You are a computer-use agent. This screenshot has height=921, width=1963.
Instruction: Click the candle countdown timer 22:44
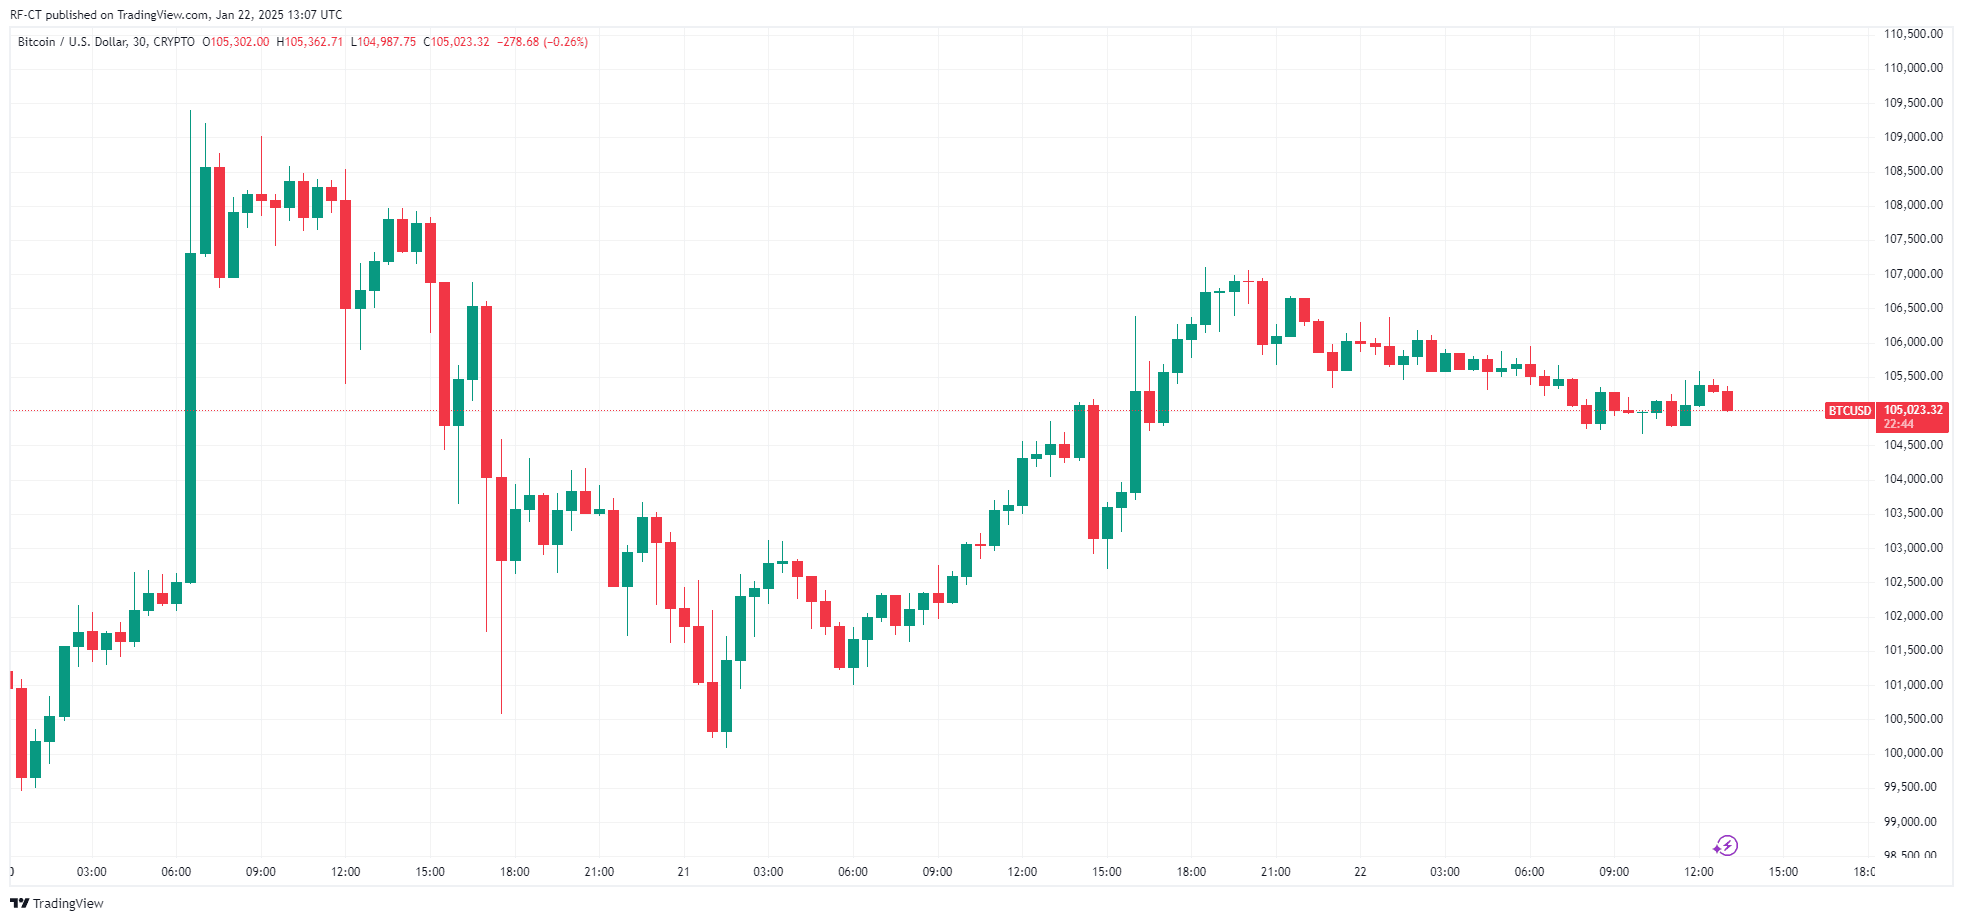tap(1898, 424)
